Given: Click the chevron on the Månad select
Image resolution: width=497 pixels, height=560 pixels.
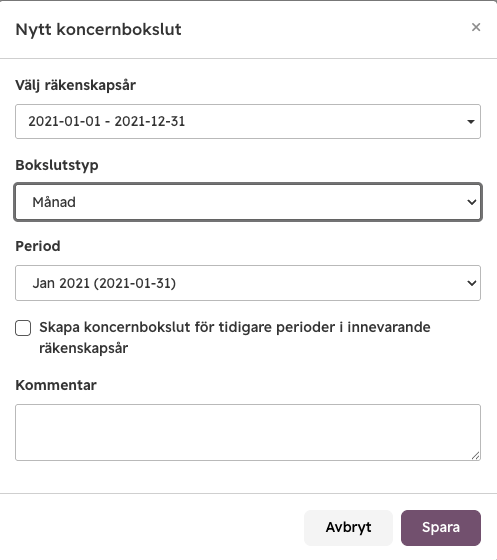Looking at the screenshot, I should 472,202.
